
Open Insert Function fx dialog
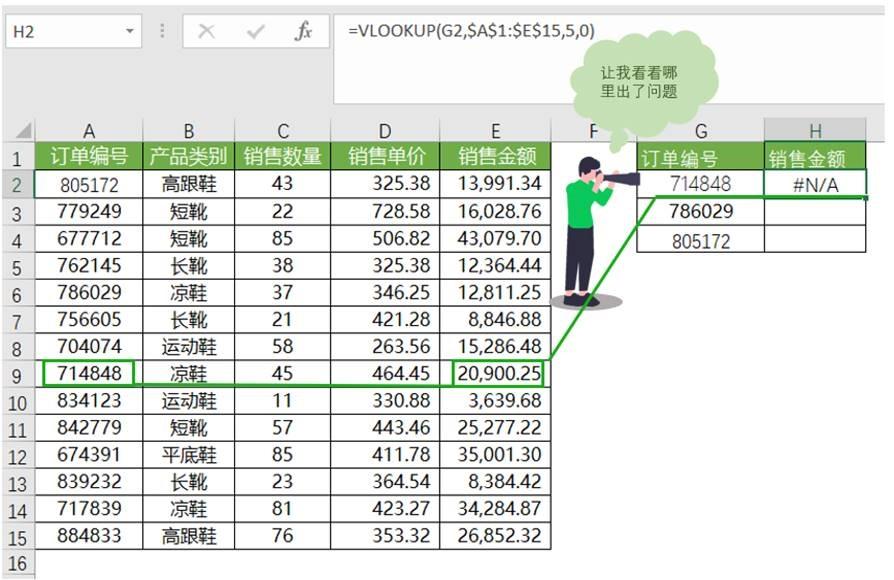point(303,31)
